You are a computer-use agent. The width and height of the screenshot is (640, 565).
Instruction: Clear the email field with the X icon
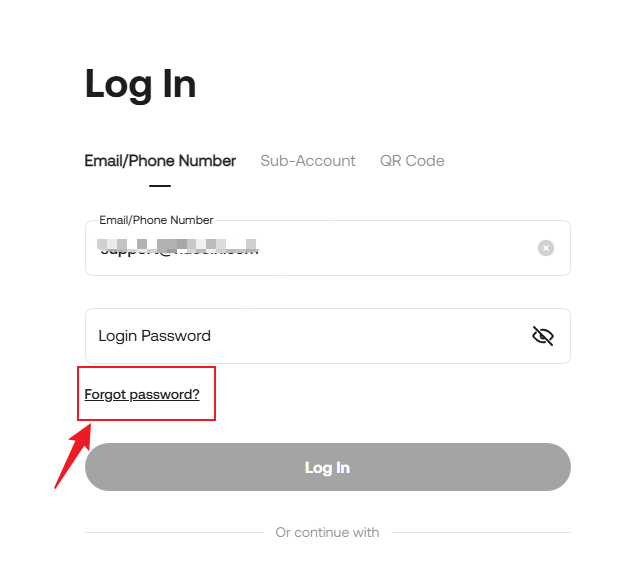click(x=546, y=248)
